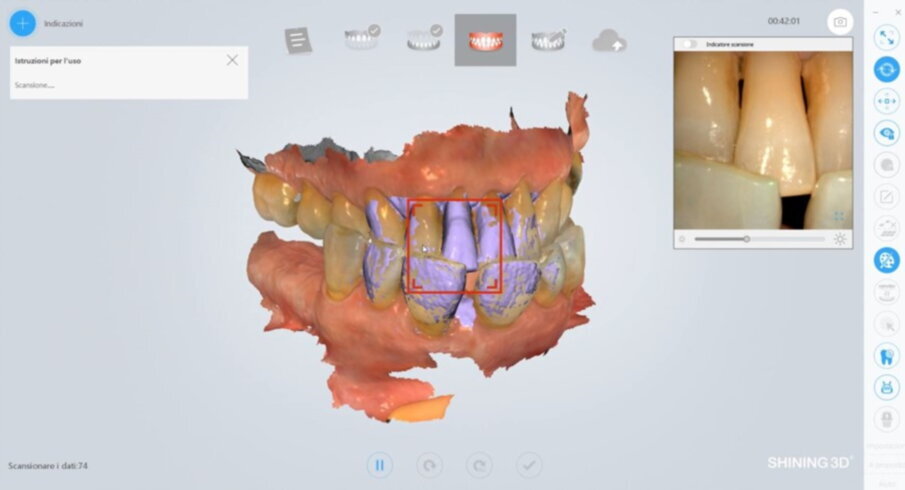The height and width of the screenshot is (490, 905).
Task: Click the cloud upload icon
Action: pyautogui.click(x=609, y=40)
